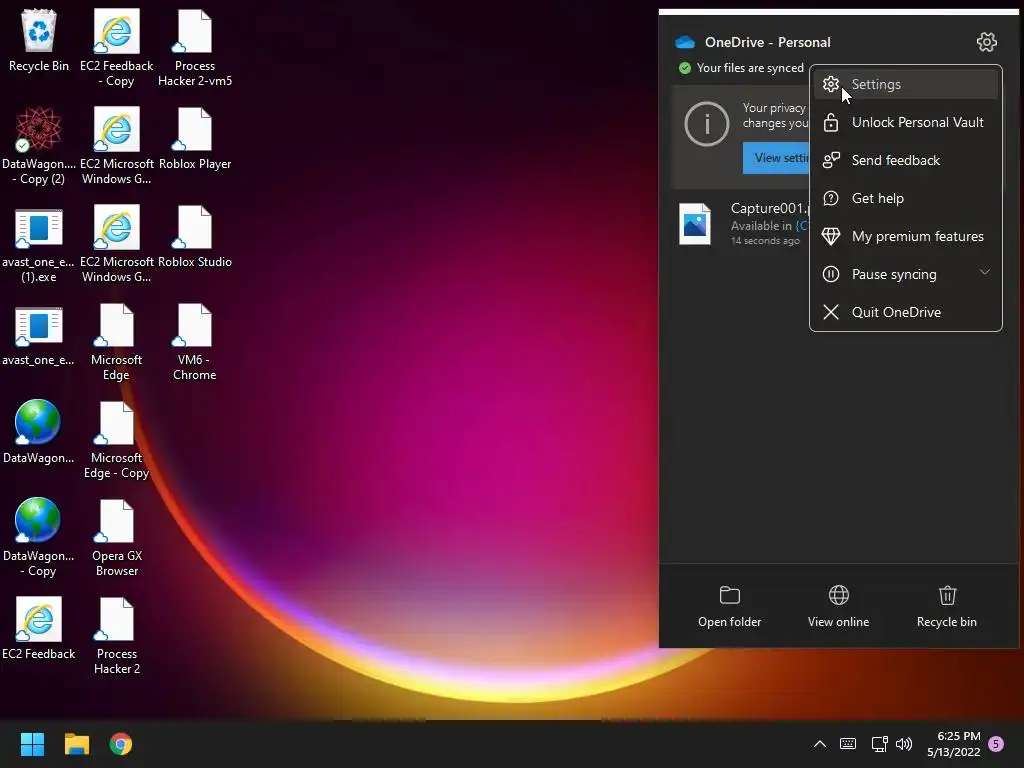Screen dimensions: 1024x768
Task: Open the Windows Start button
Action: 32,744
